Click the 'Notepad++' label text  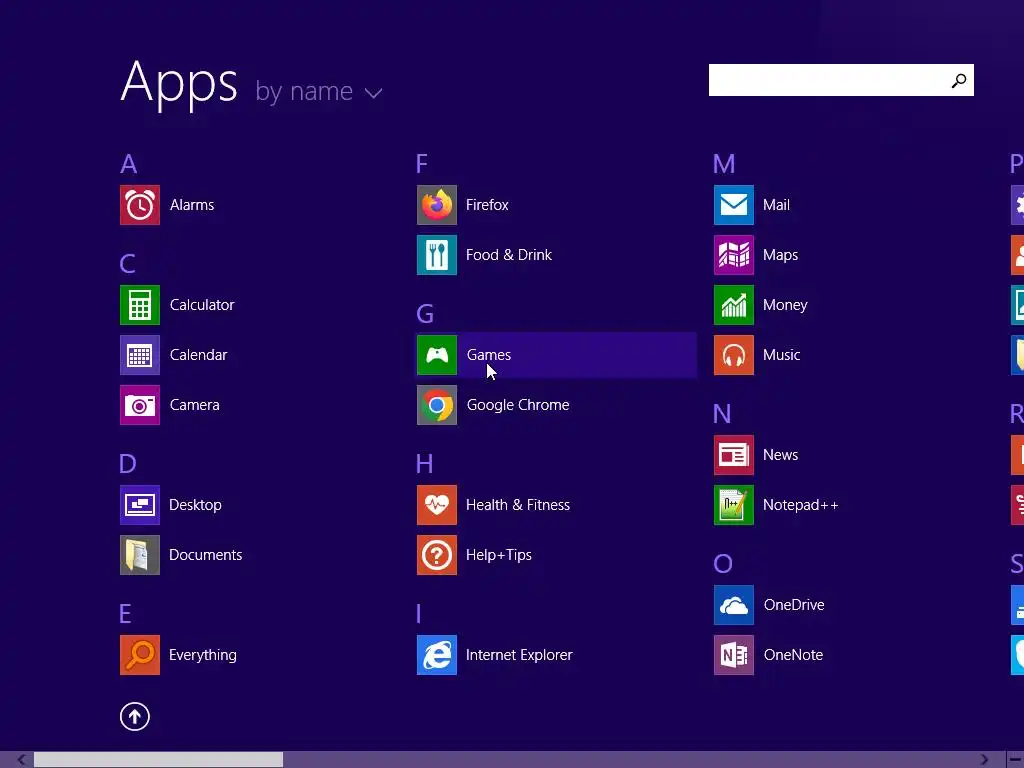coord(801,505)
